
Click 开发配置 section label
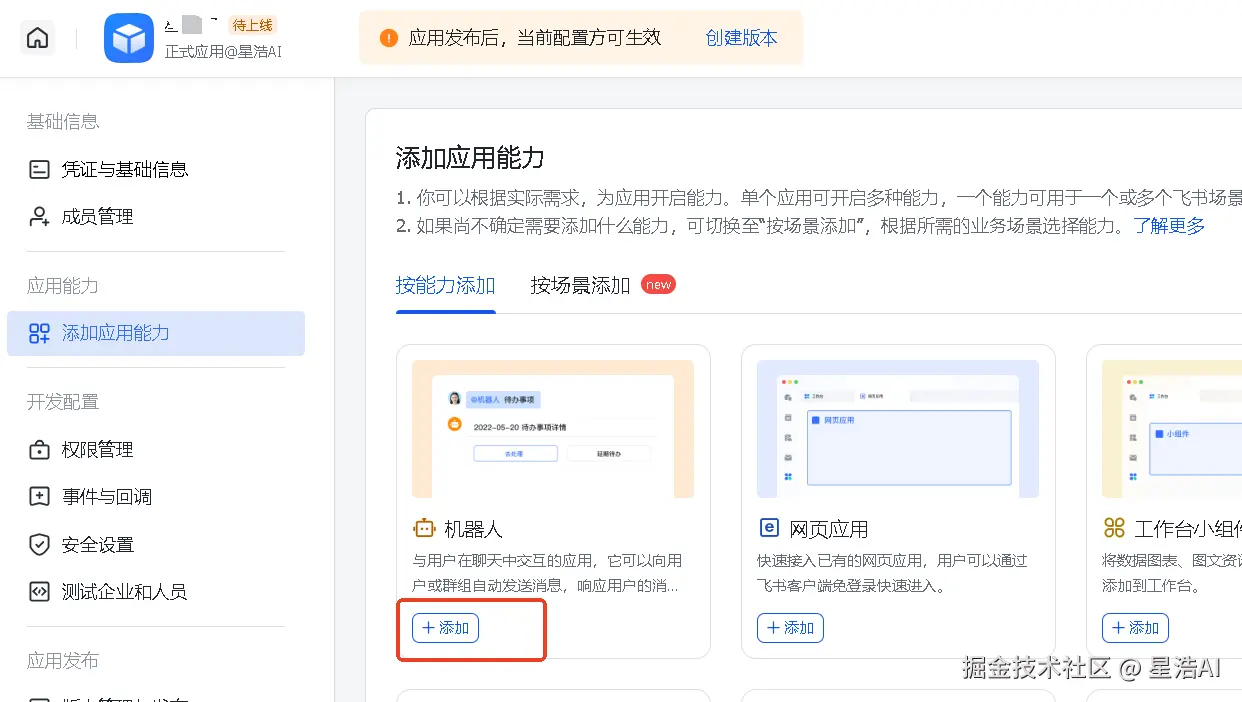click(x=63, y=402)
